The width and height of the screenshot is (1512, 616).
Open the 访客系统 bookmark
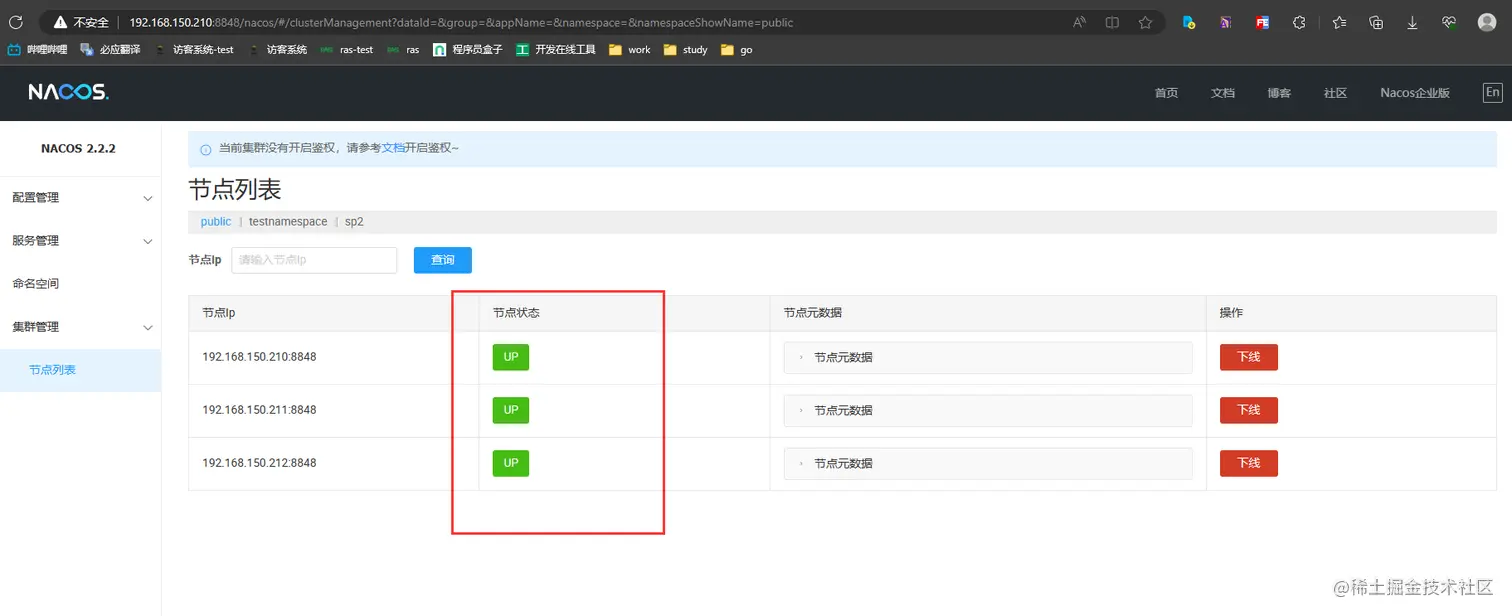click(278, 49)
